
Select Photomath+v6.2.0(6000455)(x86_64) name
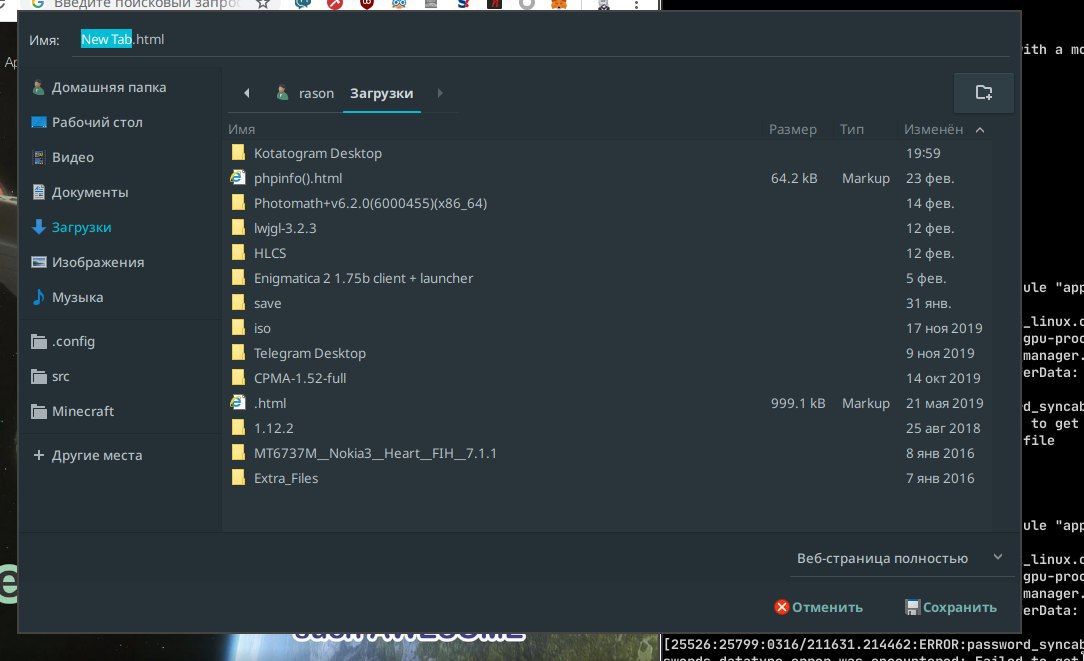[371, 203]
